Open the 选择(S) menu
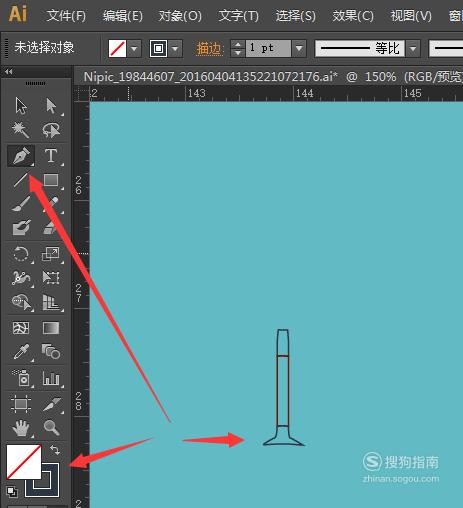Image resolution: width=463 pixels, height=508 pixels. pos(295,16)
